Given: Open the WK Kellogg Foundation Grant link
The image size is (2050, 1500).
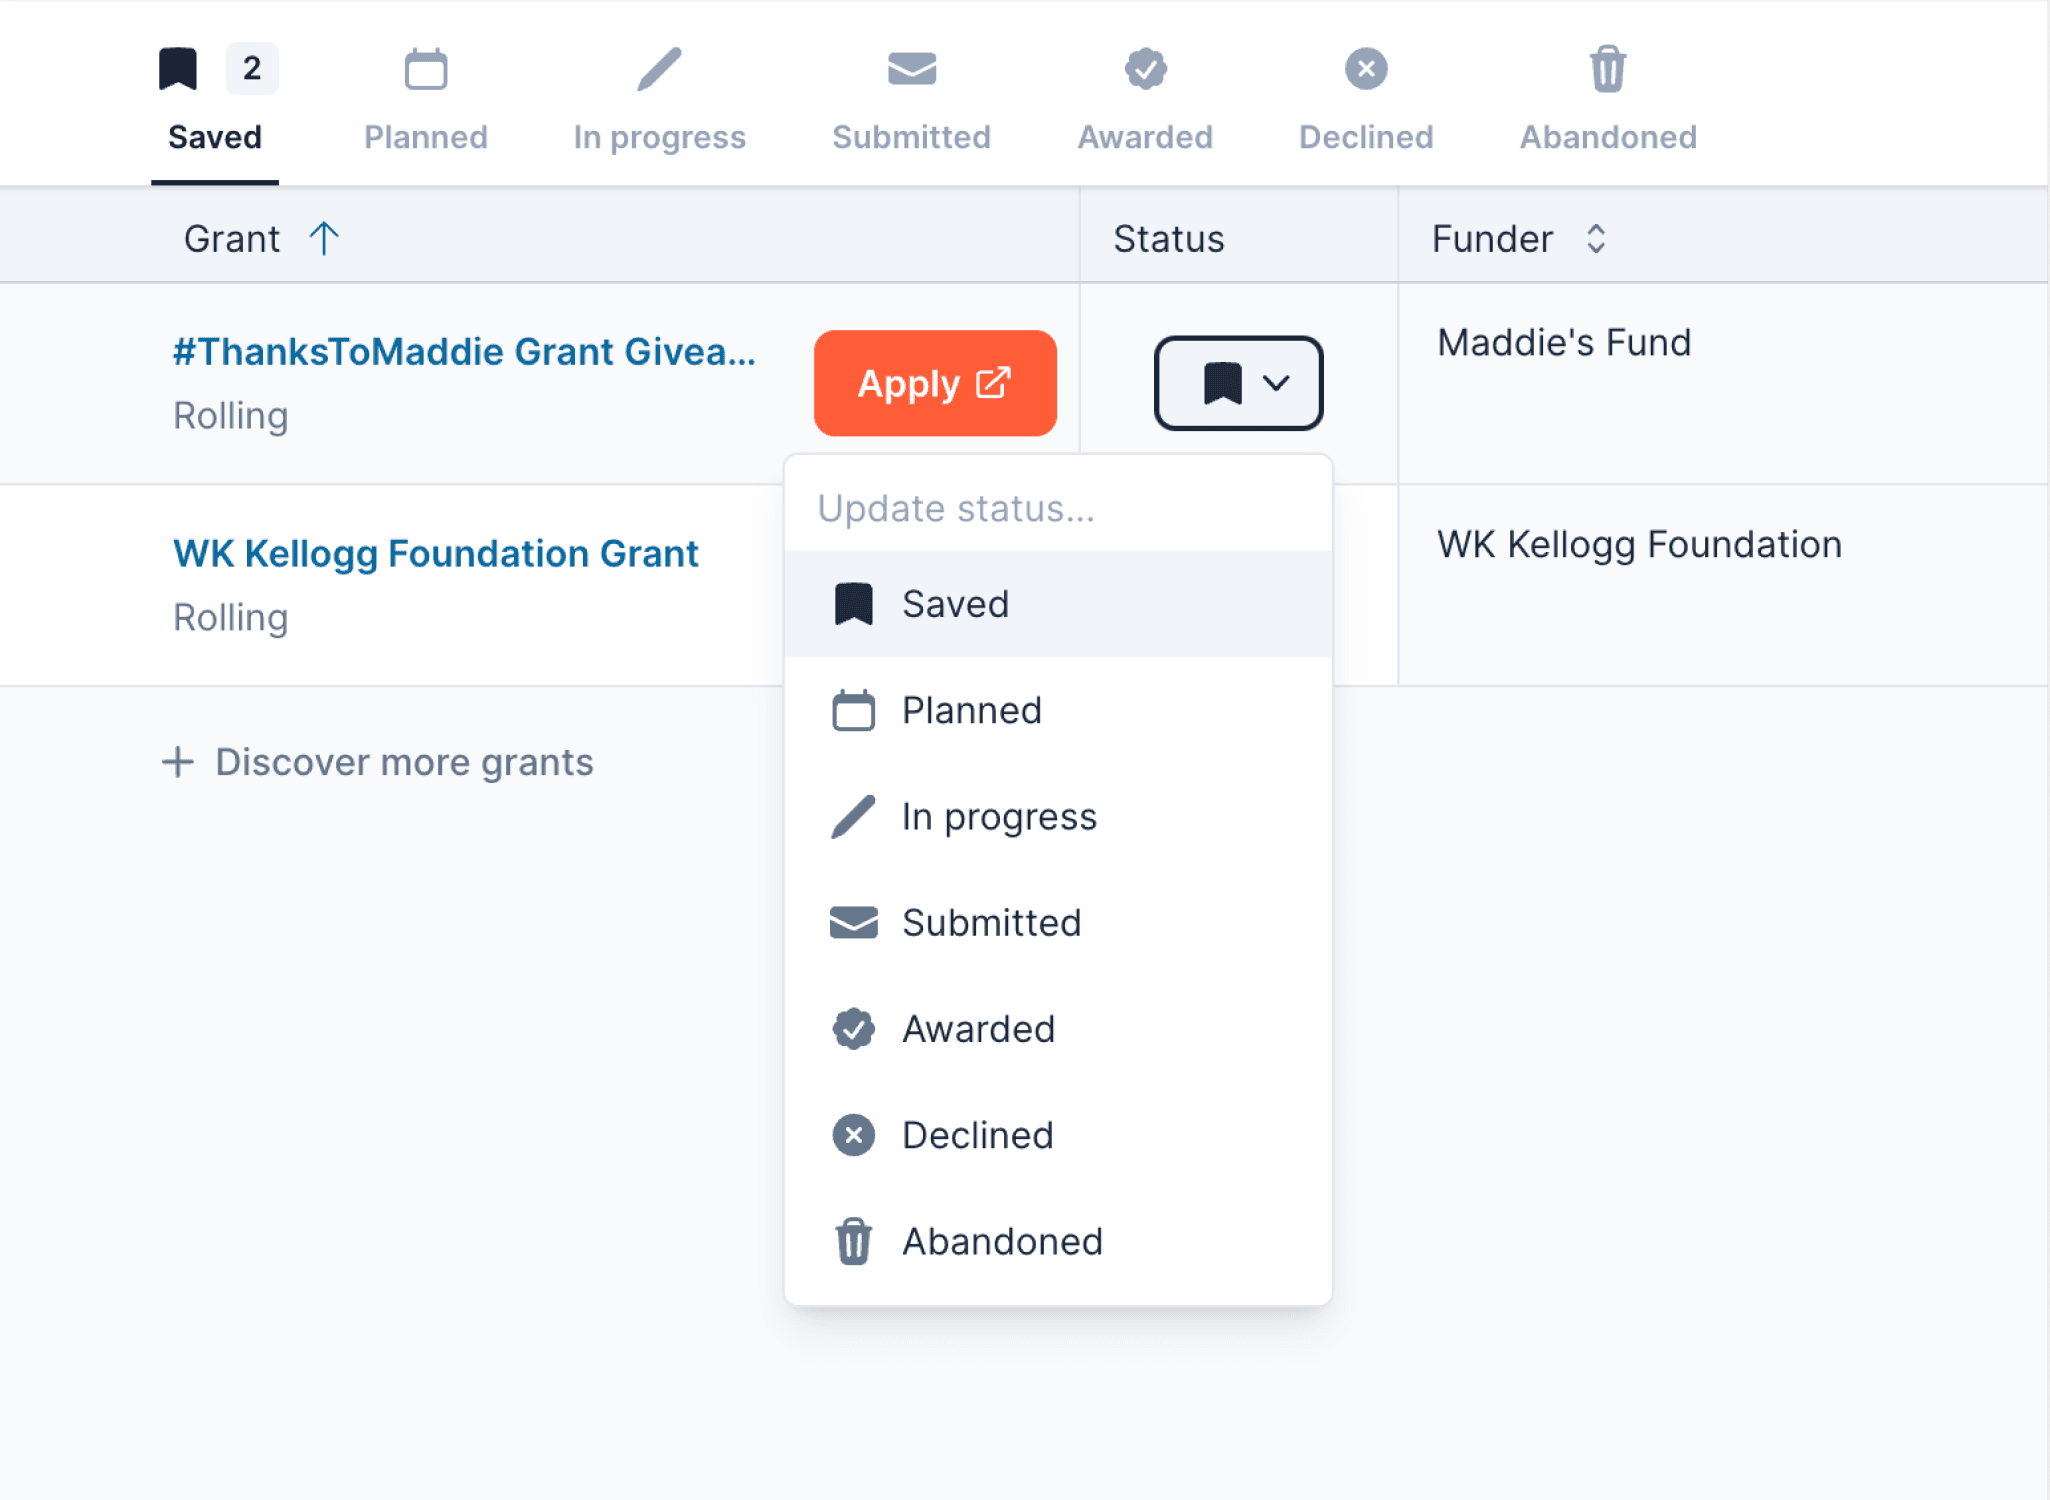Looking at the screenshot, I should (x=436, y=553).
